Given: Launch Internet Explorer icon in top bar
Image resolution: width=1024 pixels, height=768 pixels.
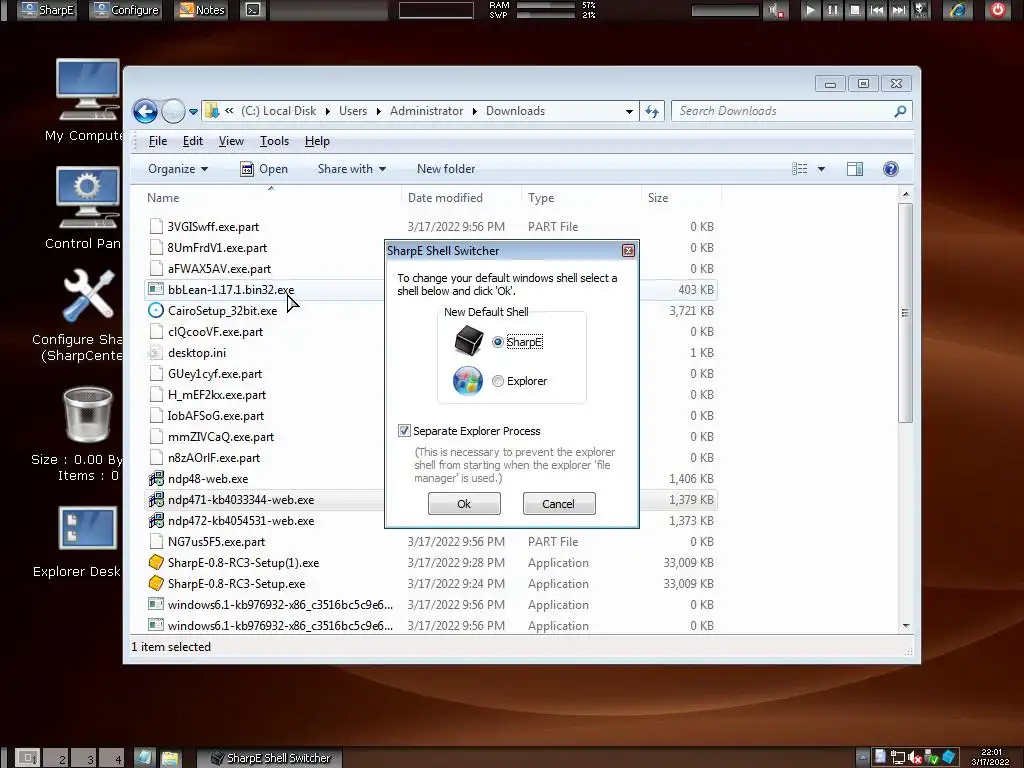Looking at the screenshot, I should click(957, 10).
